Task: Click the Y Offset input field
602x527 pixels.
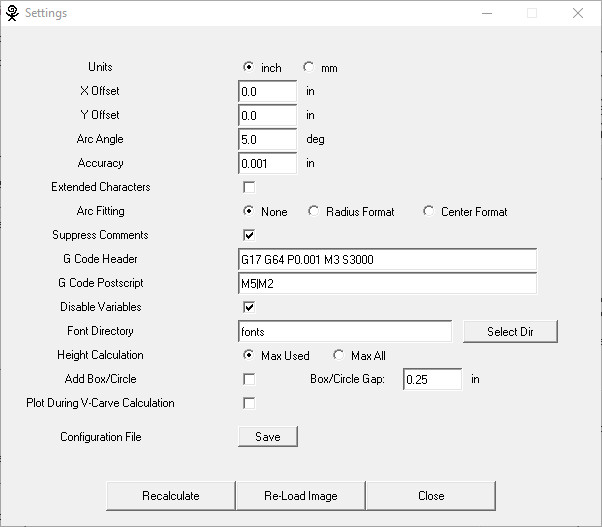Action: (268, 115)
